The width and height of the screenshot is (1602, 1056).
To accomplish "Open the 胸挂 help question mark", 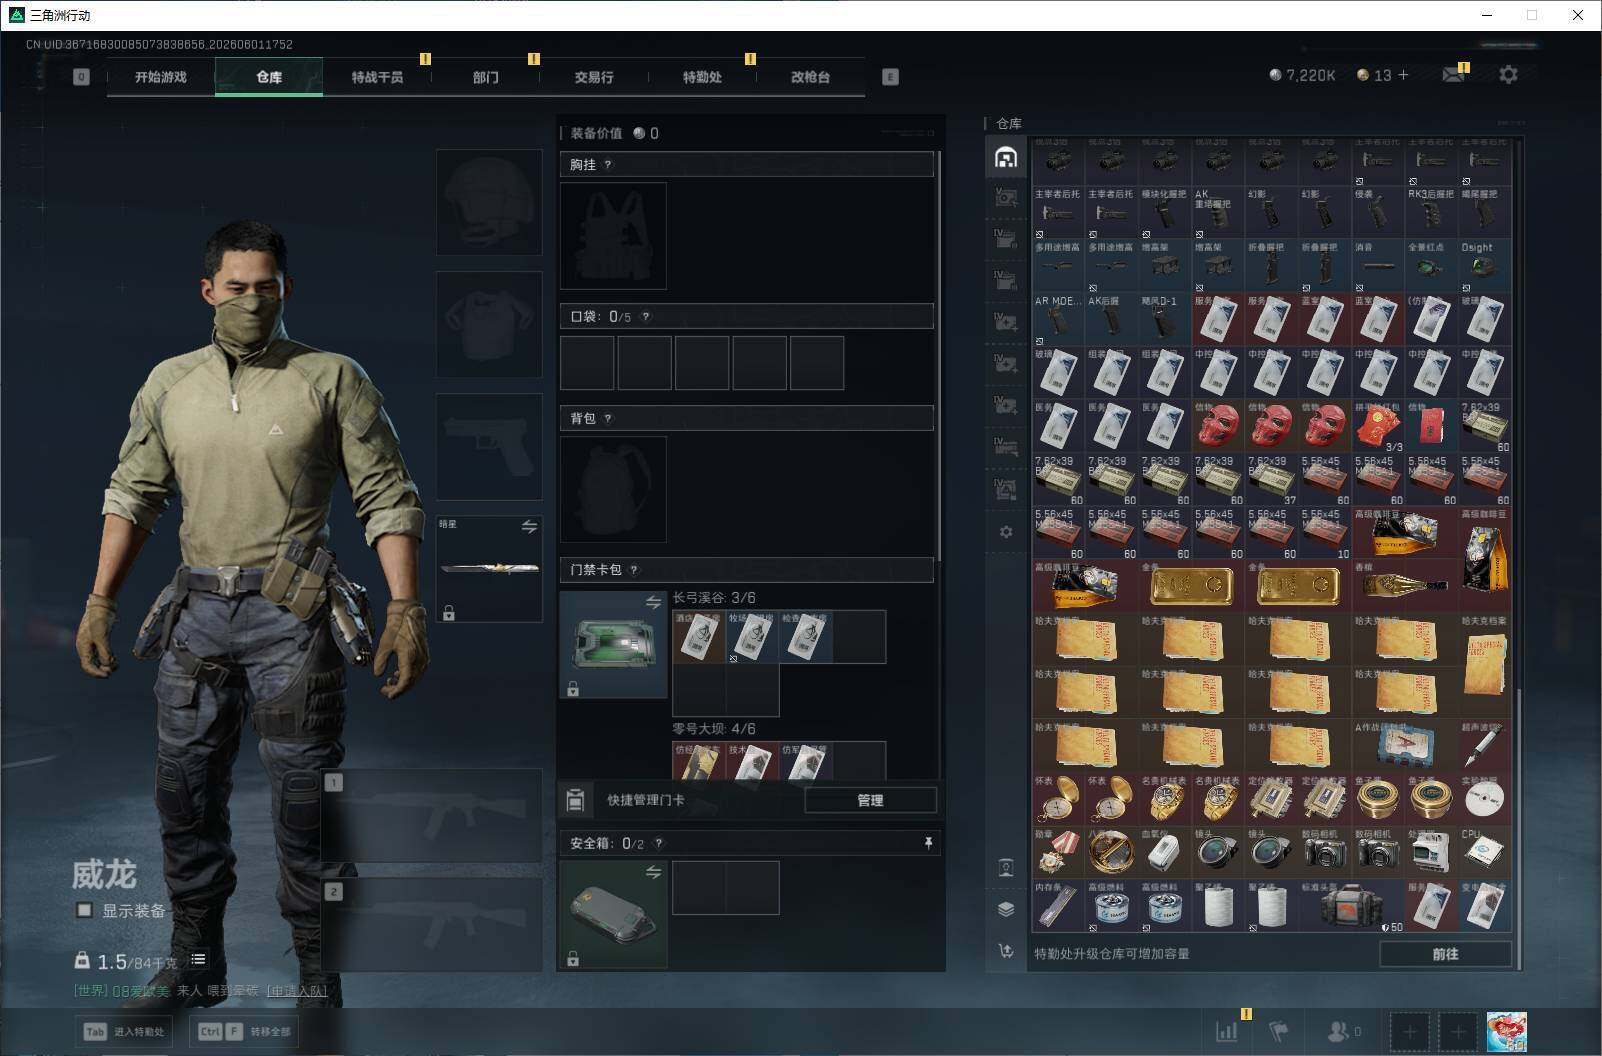I will pyautogui.click(x=608, y=164).
